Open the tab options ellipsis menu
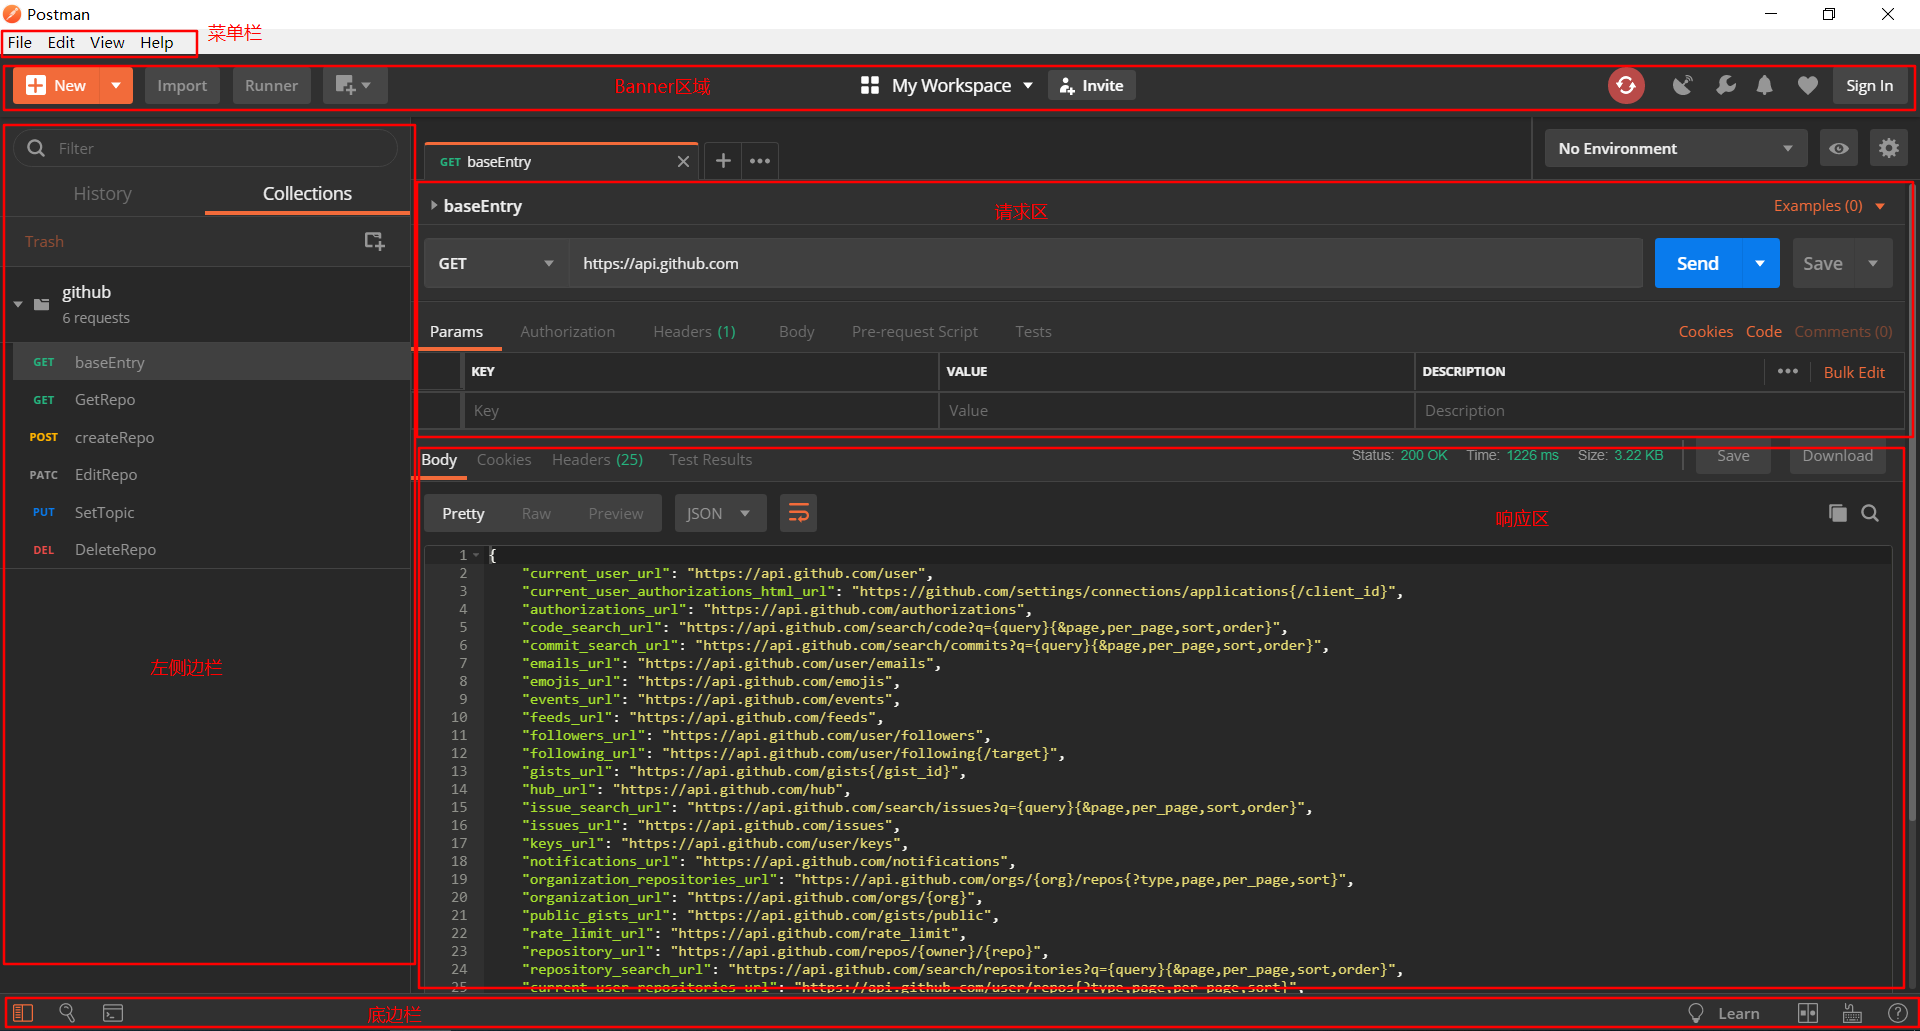The width and height of the screenshot is (1920, 1031). click(760, 161)
